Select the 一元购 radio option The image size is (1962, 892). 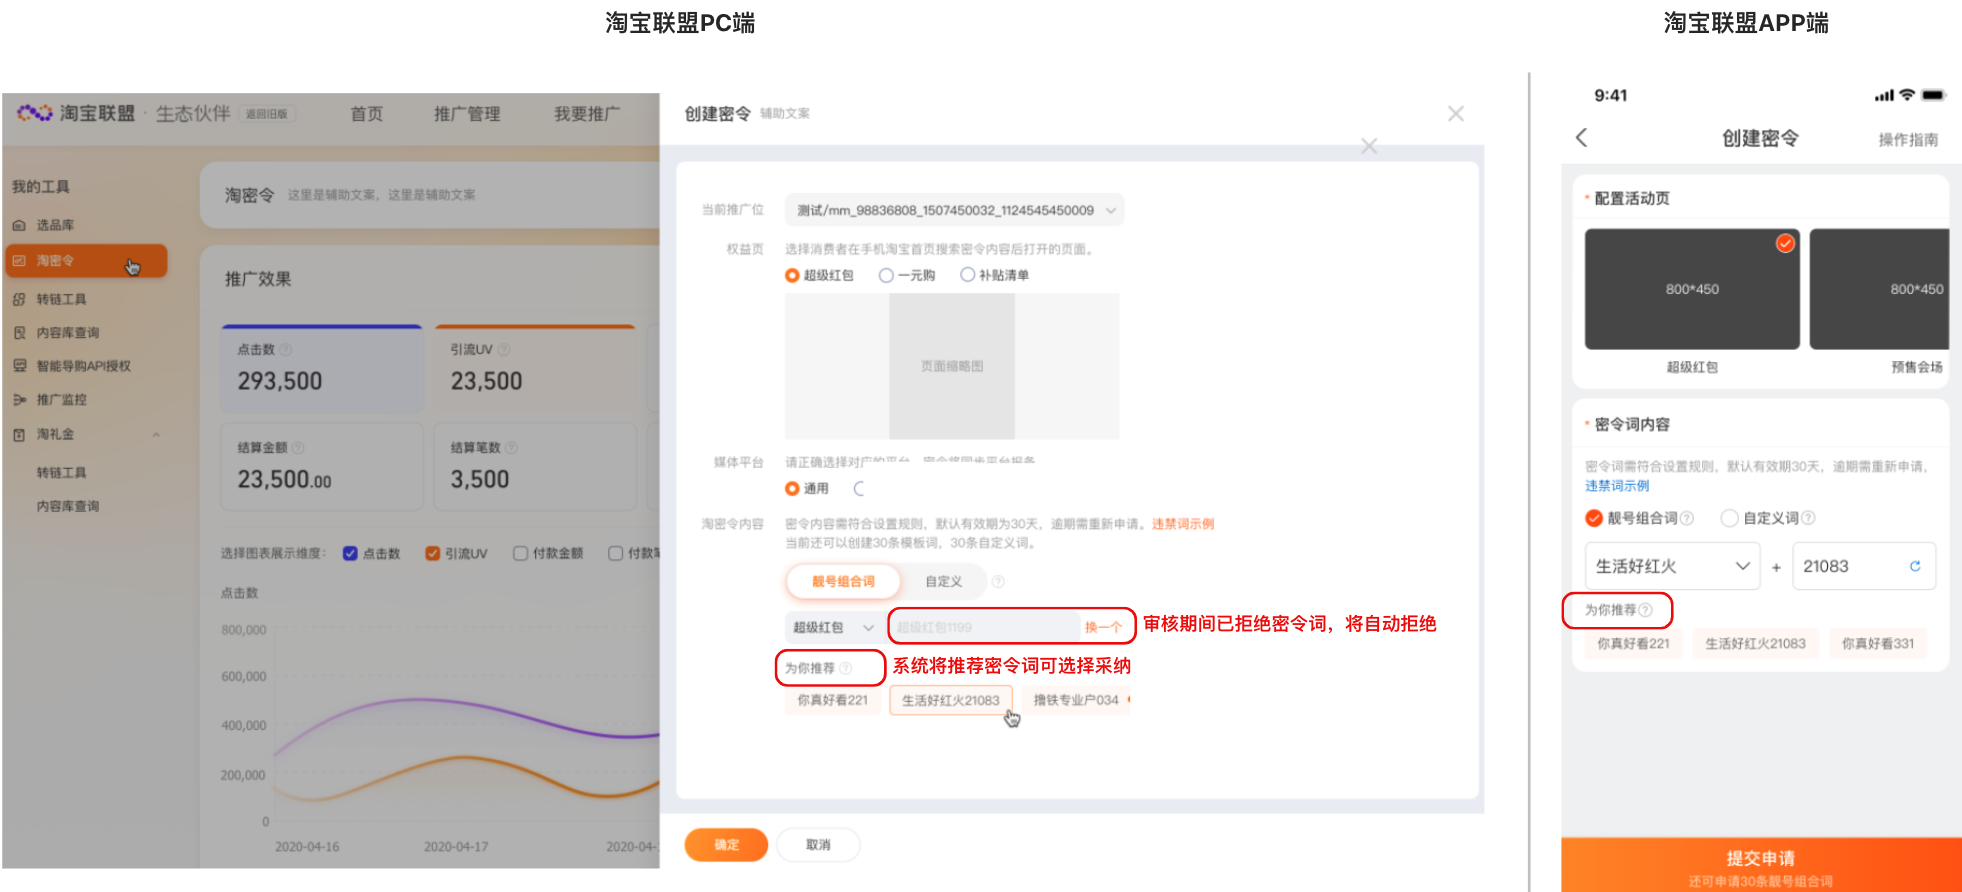[886, 276]
